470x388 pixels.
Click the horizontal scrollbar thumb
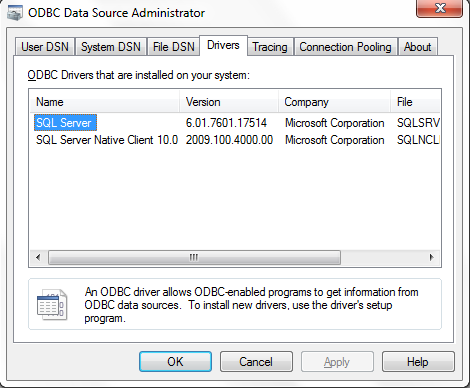click(194, 257)
